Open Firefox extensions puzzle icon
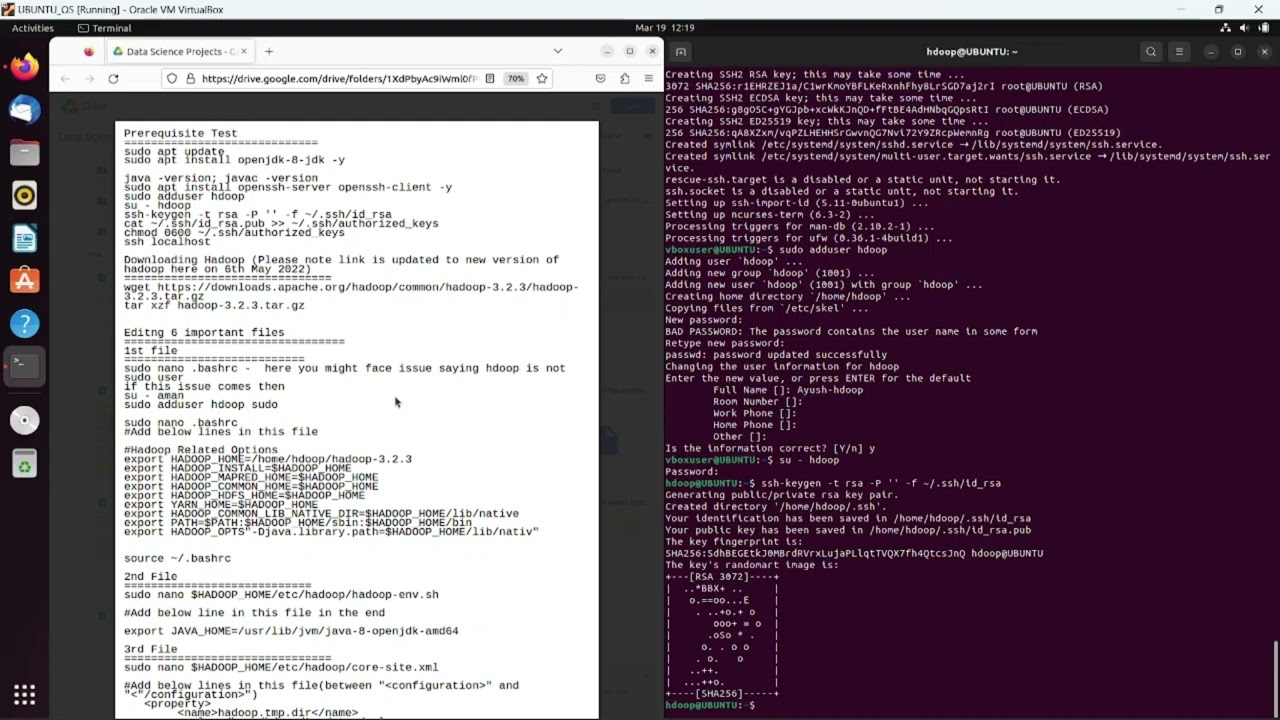The height and width of the screenshot is (720, 1280). [x=624, y=78]
